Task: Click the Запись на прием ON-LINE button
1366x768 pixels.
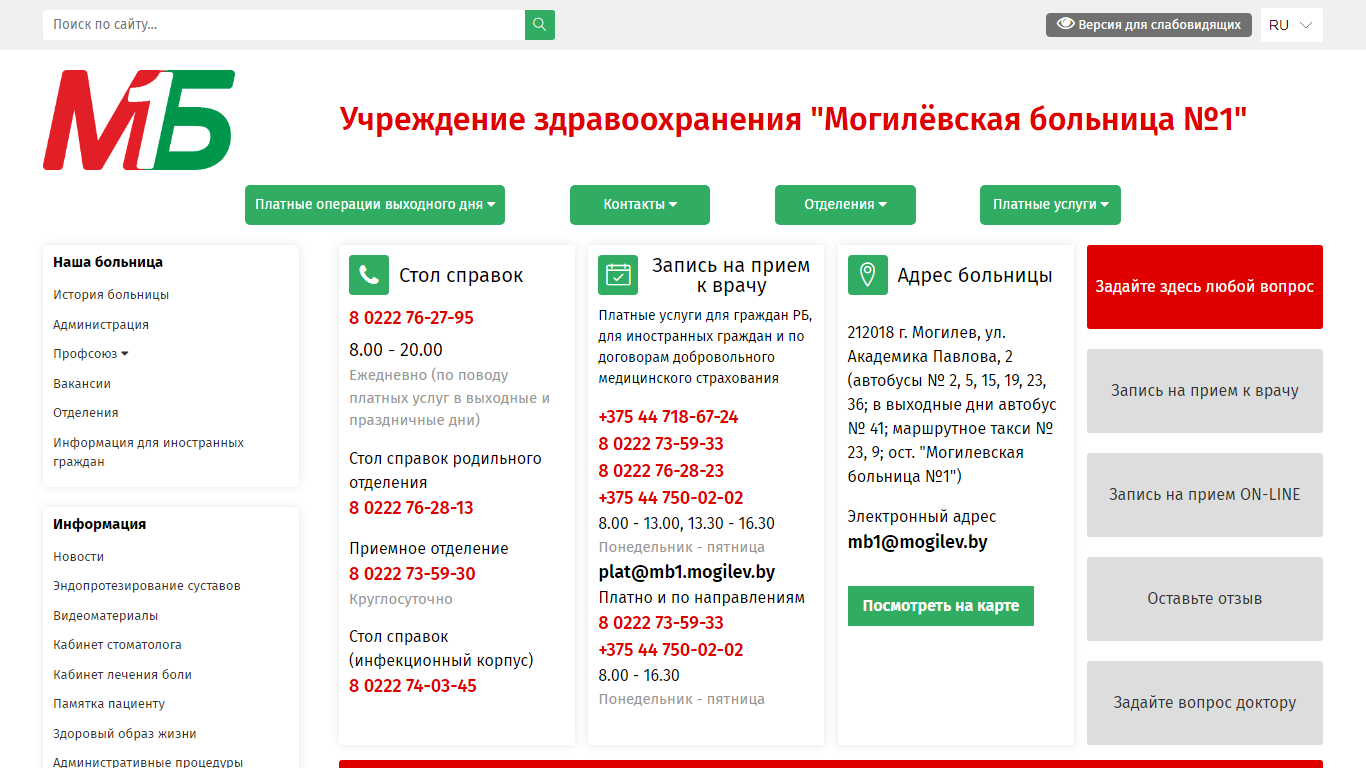Action: click(1205, 495)
